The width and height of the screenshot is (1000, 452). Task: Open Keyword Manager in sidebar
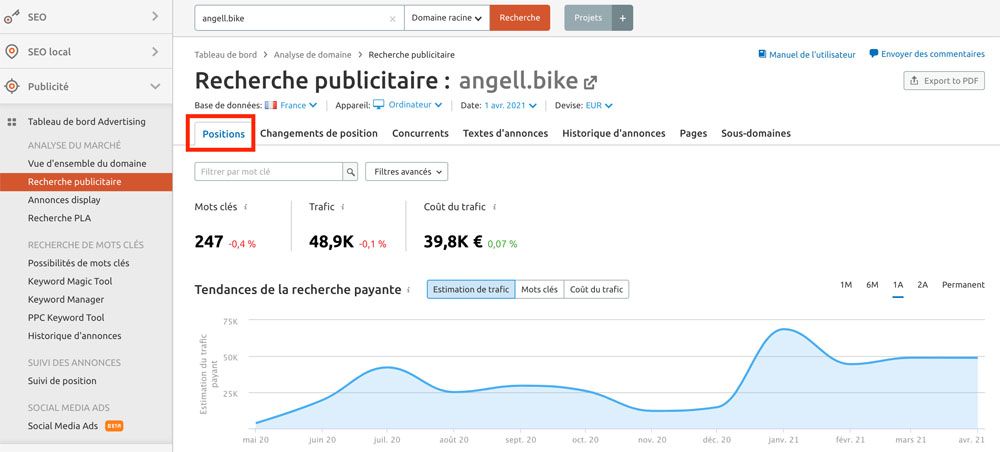point(66,300)
